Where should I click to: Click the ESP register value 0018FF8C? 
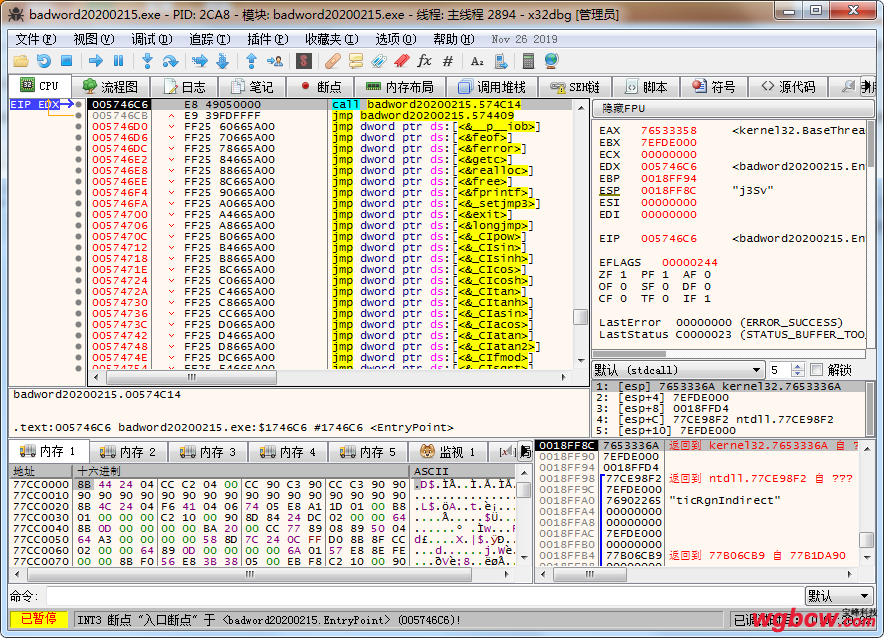[669, 190]
